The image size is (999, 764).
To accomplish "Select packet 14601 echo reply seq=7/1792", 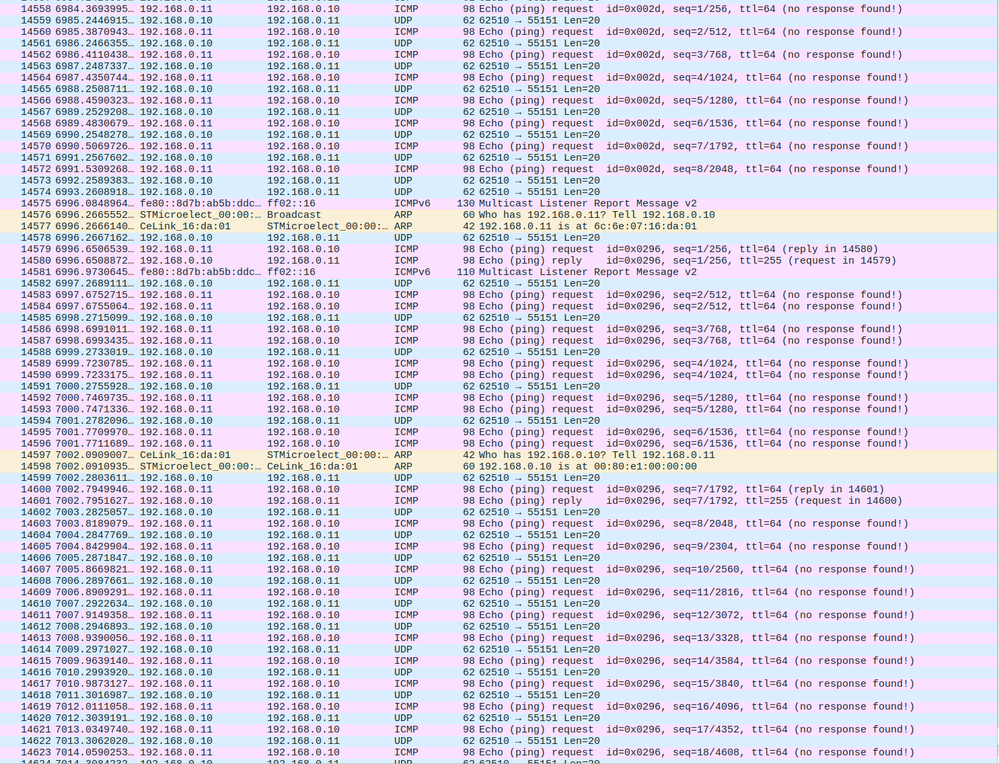I will point(499,501).
